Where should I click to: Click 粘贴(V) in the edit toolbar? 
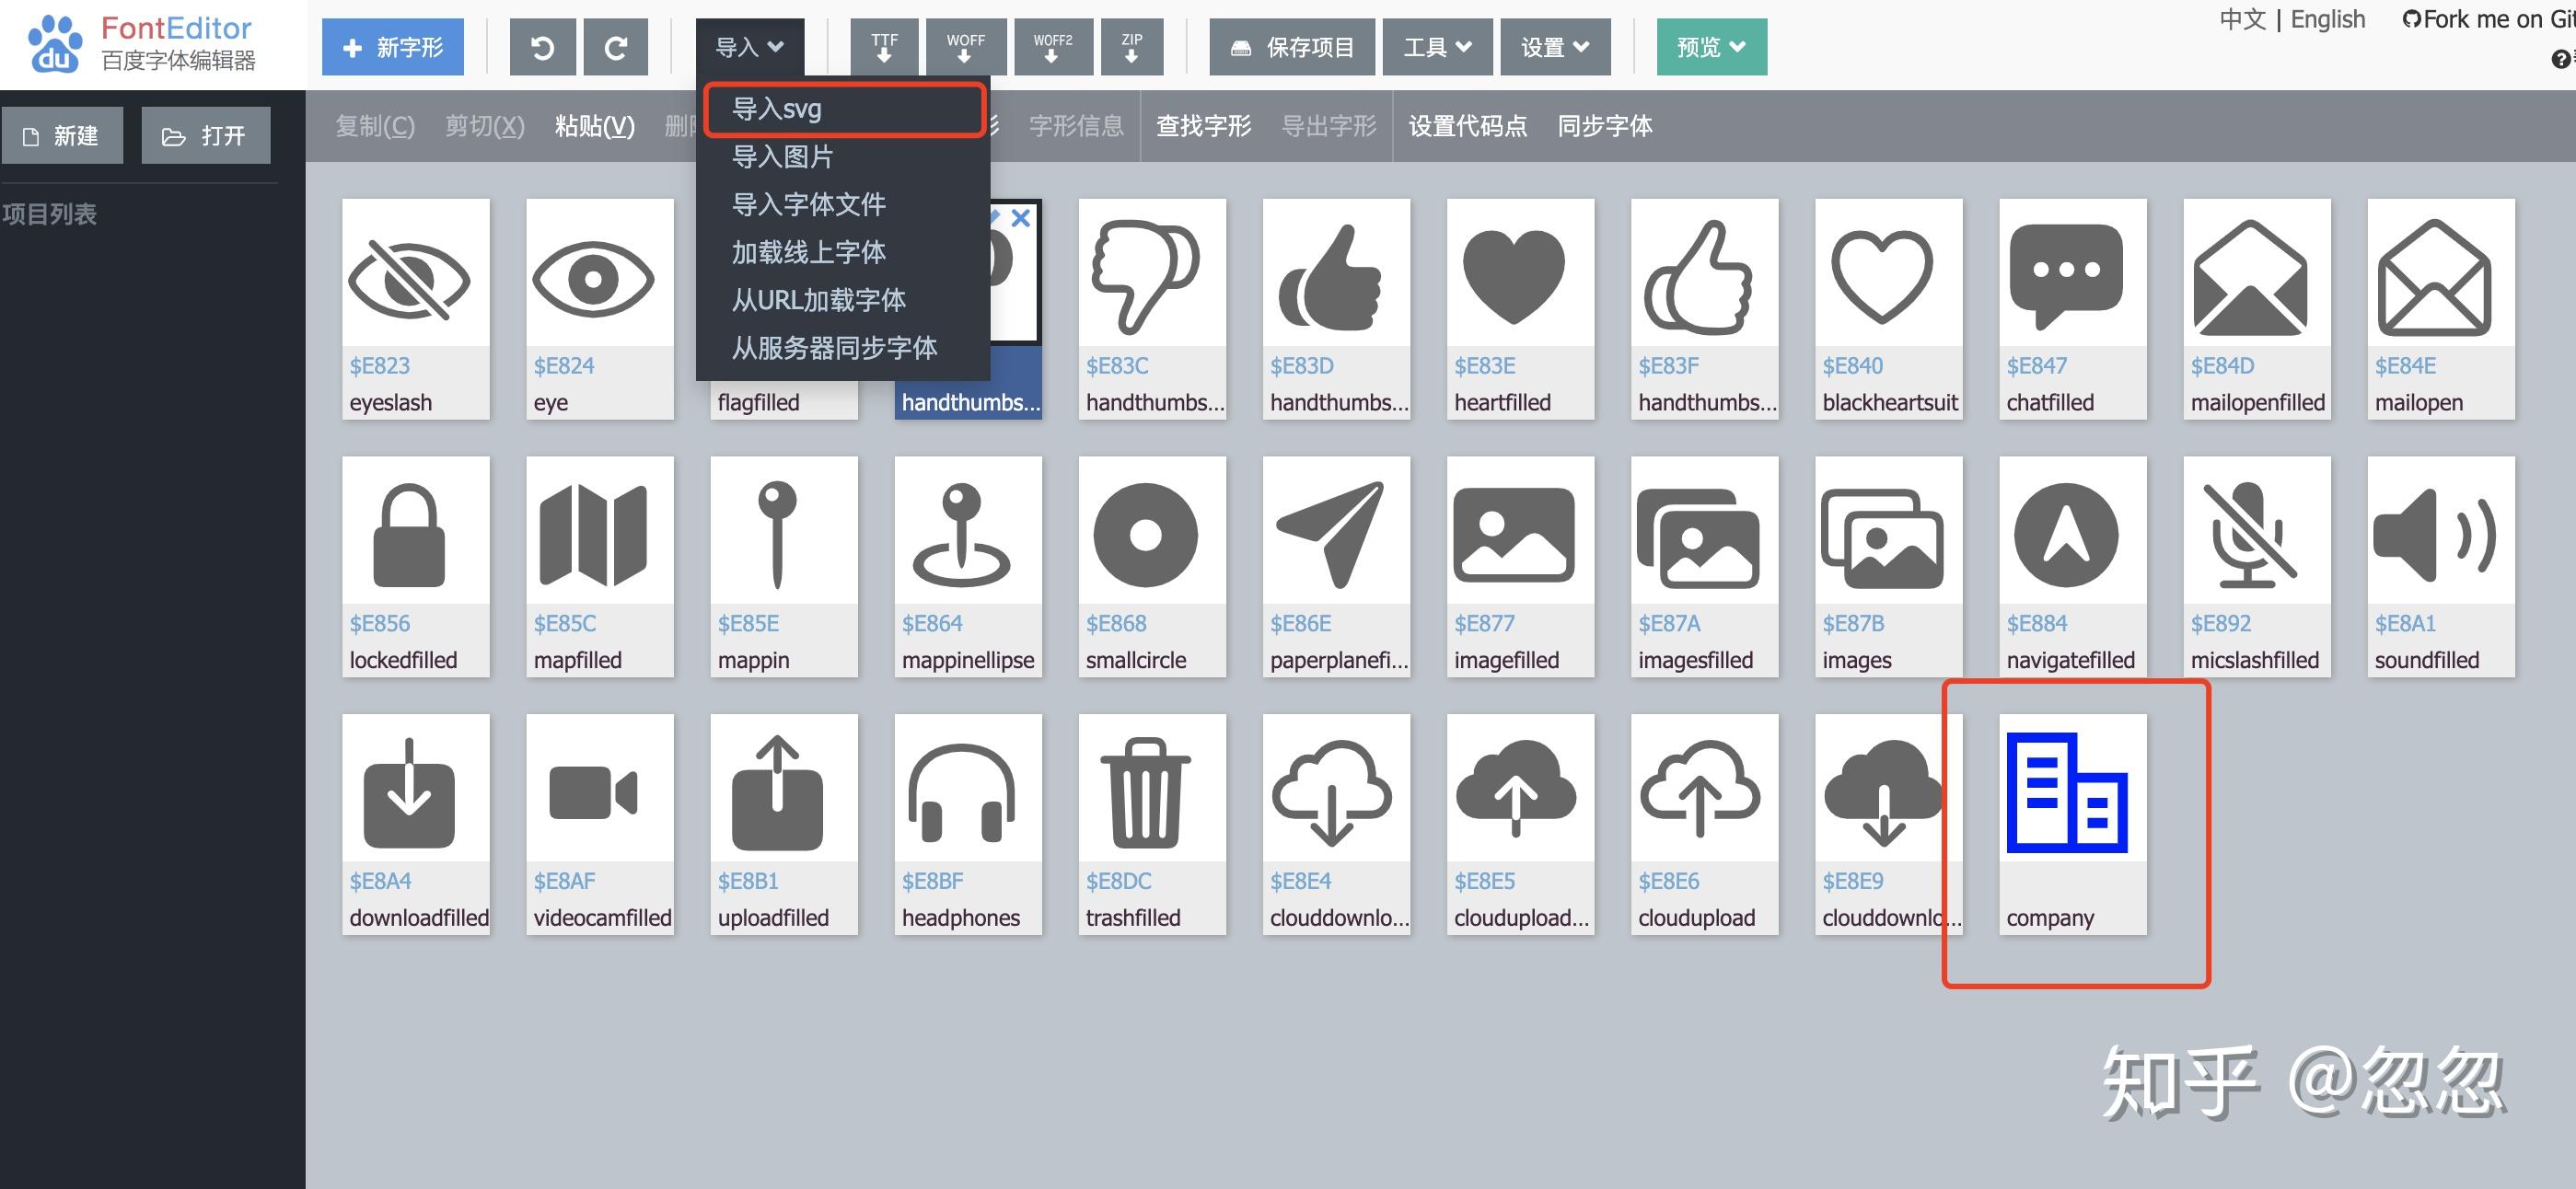pyautogui.click(x=594, y=126)
